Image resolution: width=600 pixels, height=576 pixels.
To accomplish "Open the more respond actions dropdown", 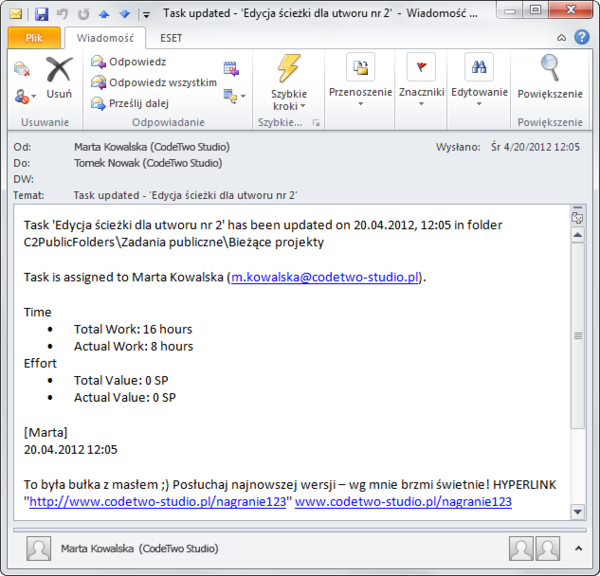I will 234,96.
